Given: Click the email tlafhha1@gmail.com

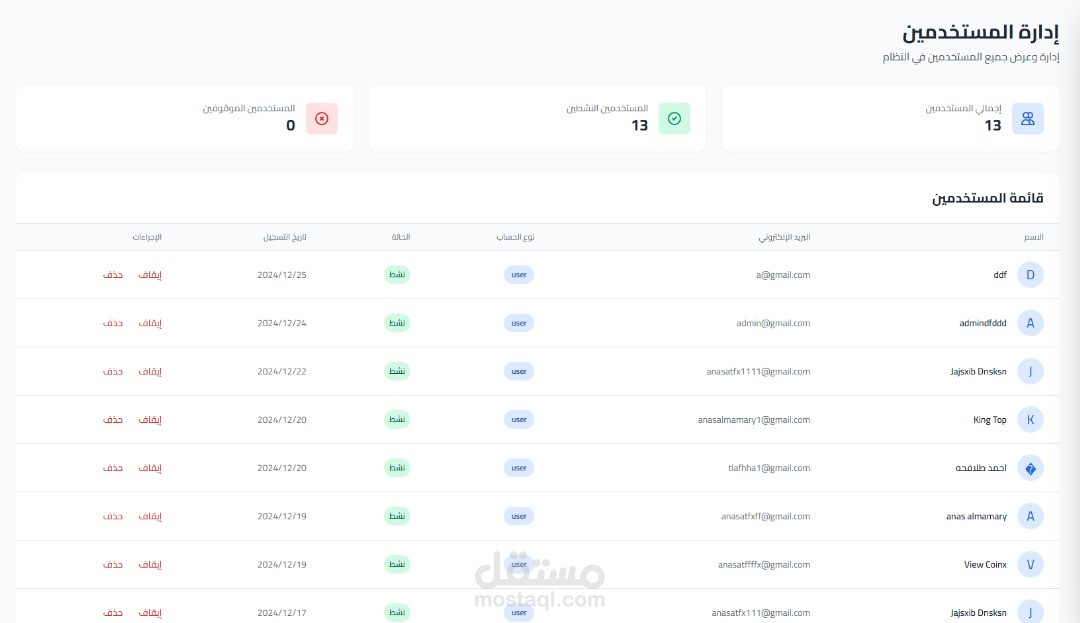Looking at the screenshot, I should pos(769,468).
